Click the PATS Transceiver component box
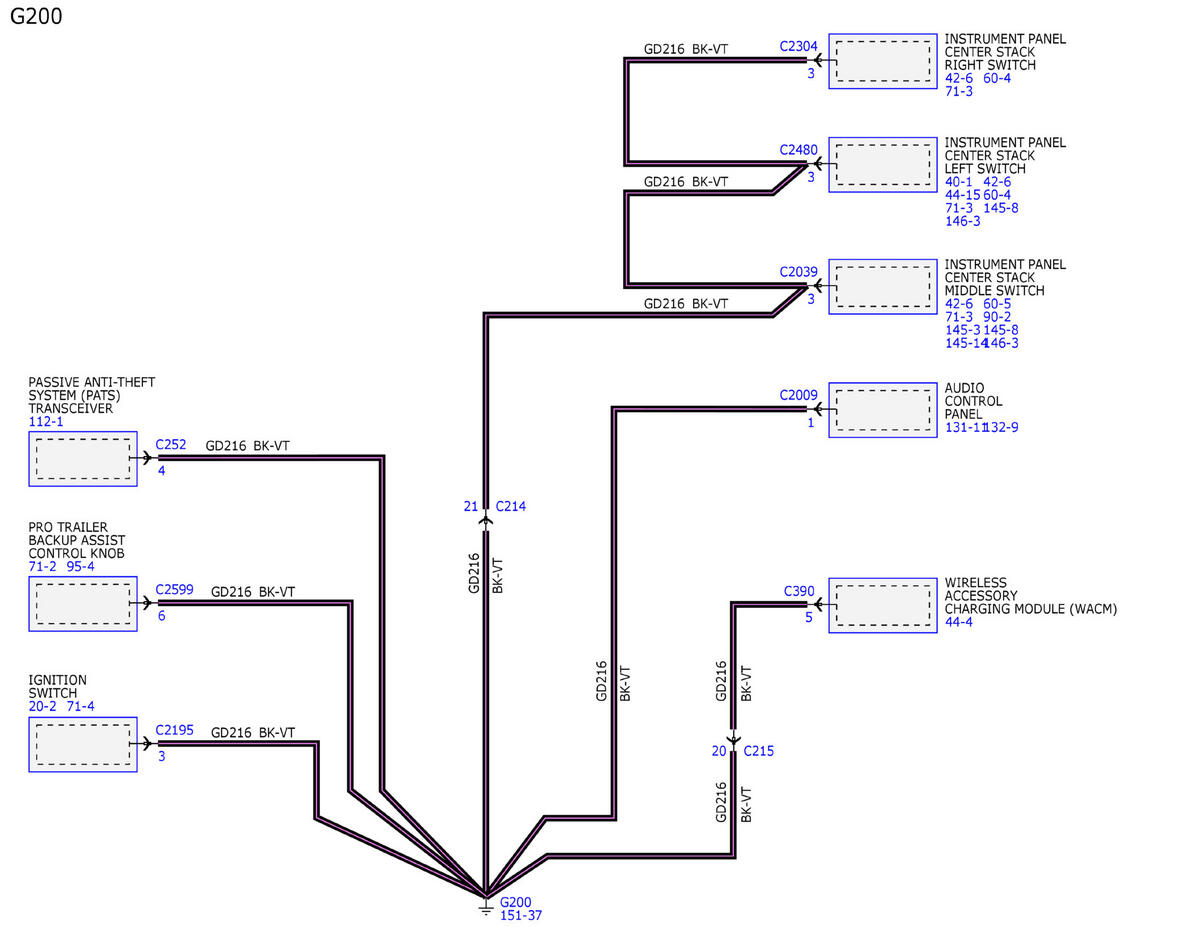The width and height of the screenshot is (1200, 927). click(83, 459)
